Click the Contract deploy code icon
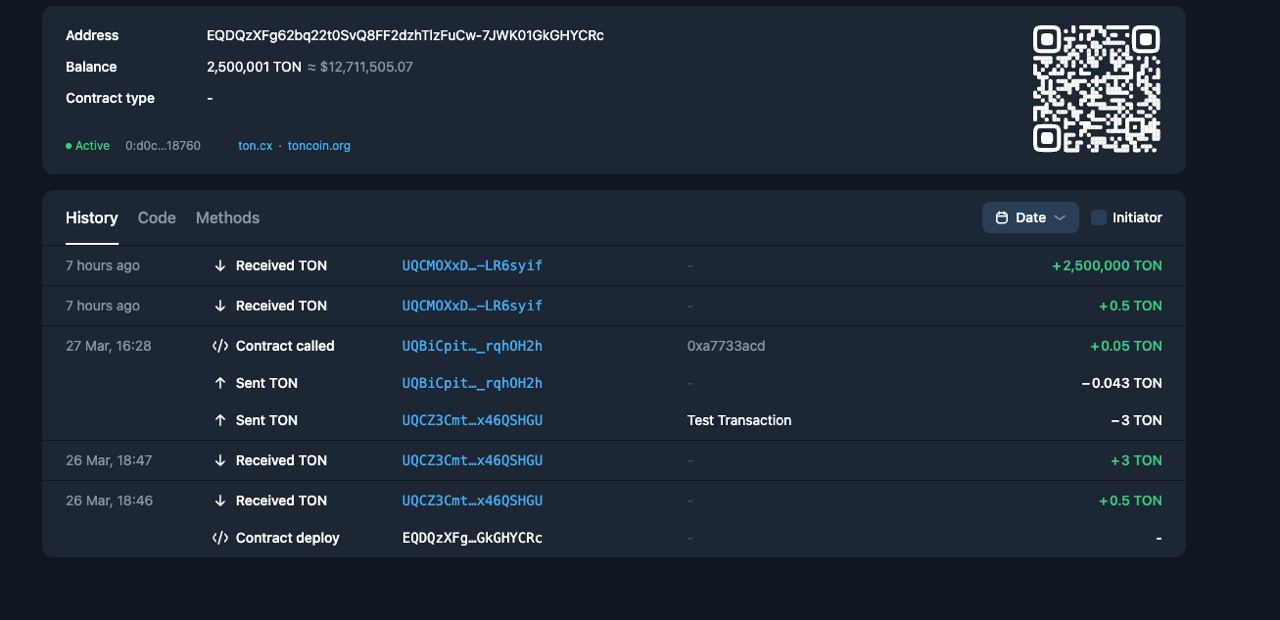Image resolution: width=1280 pixels, height=620 pixels. (220, 538)
